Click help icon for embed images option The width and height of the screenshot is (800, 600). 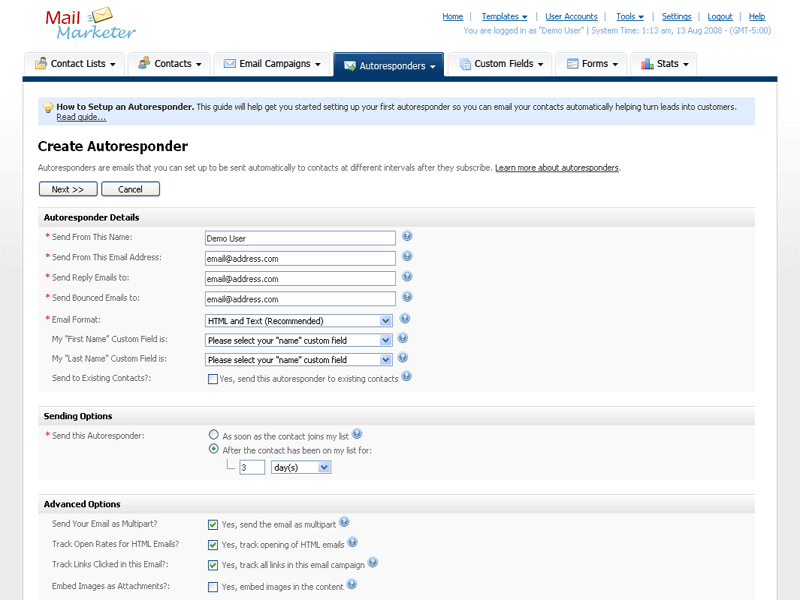(x=351, y=585)
